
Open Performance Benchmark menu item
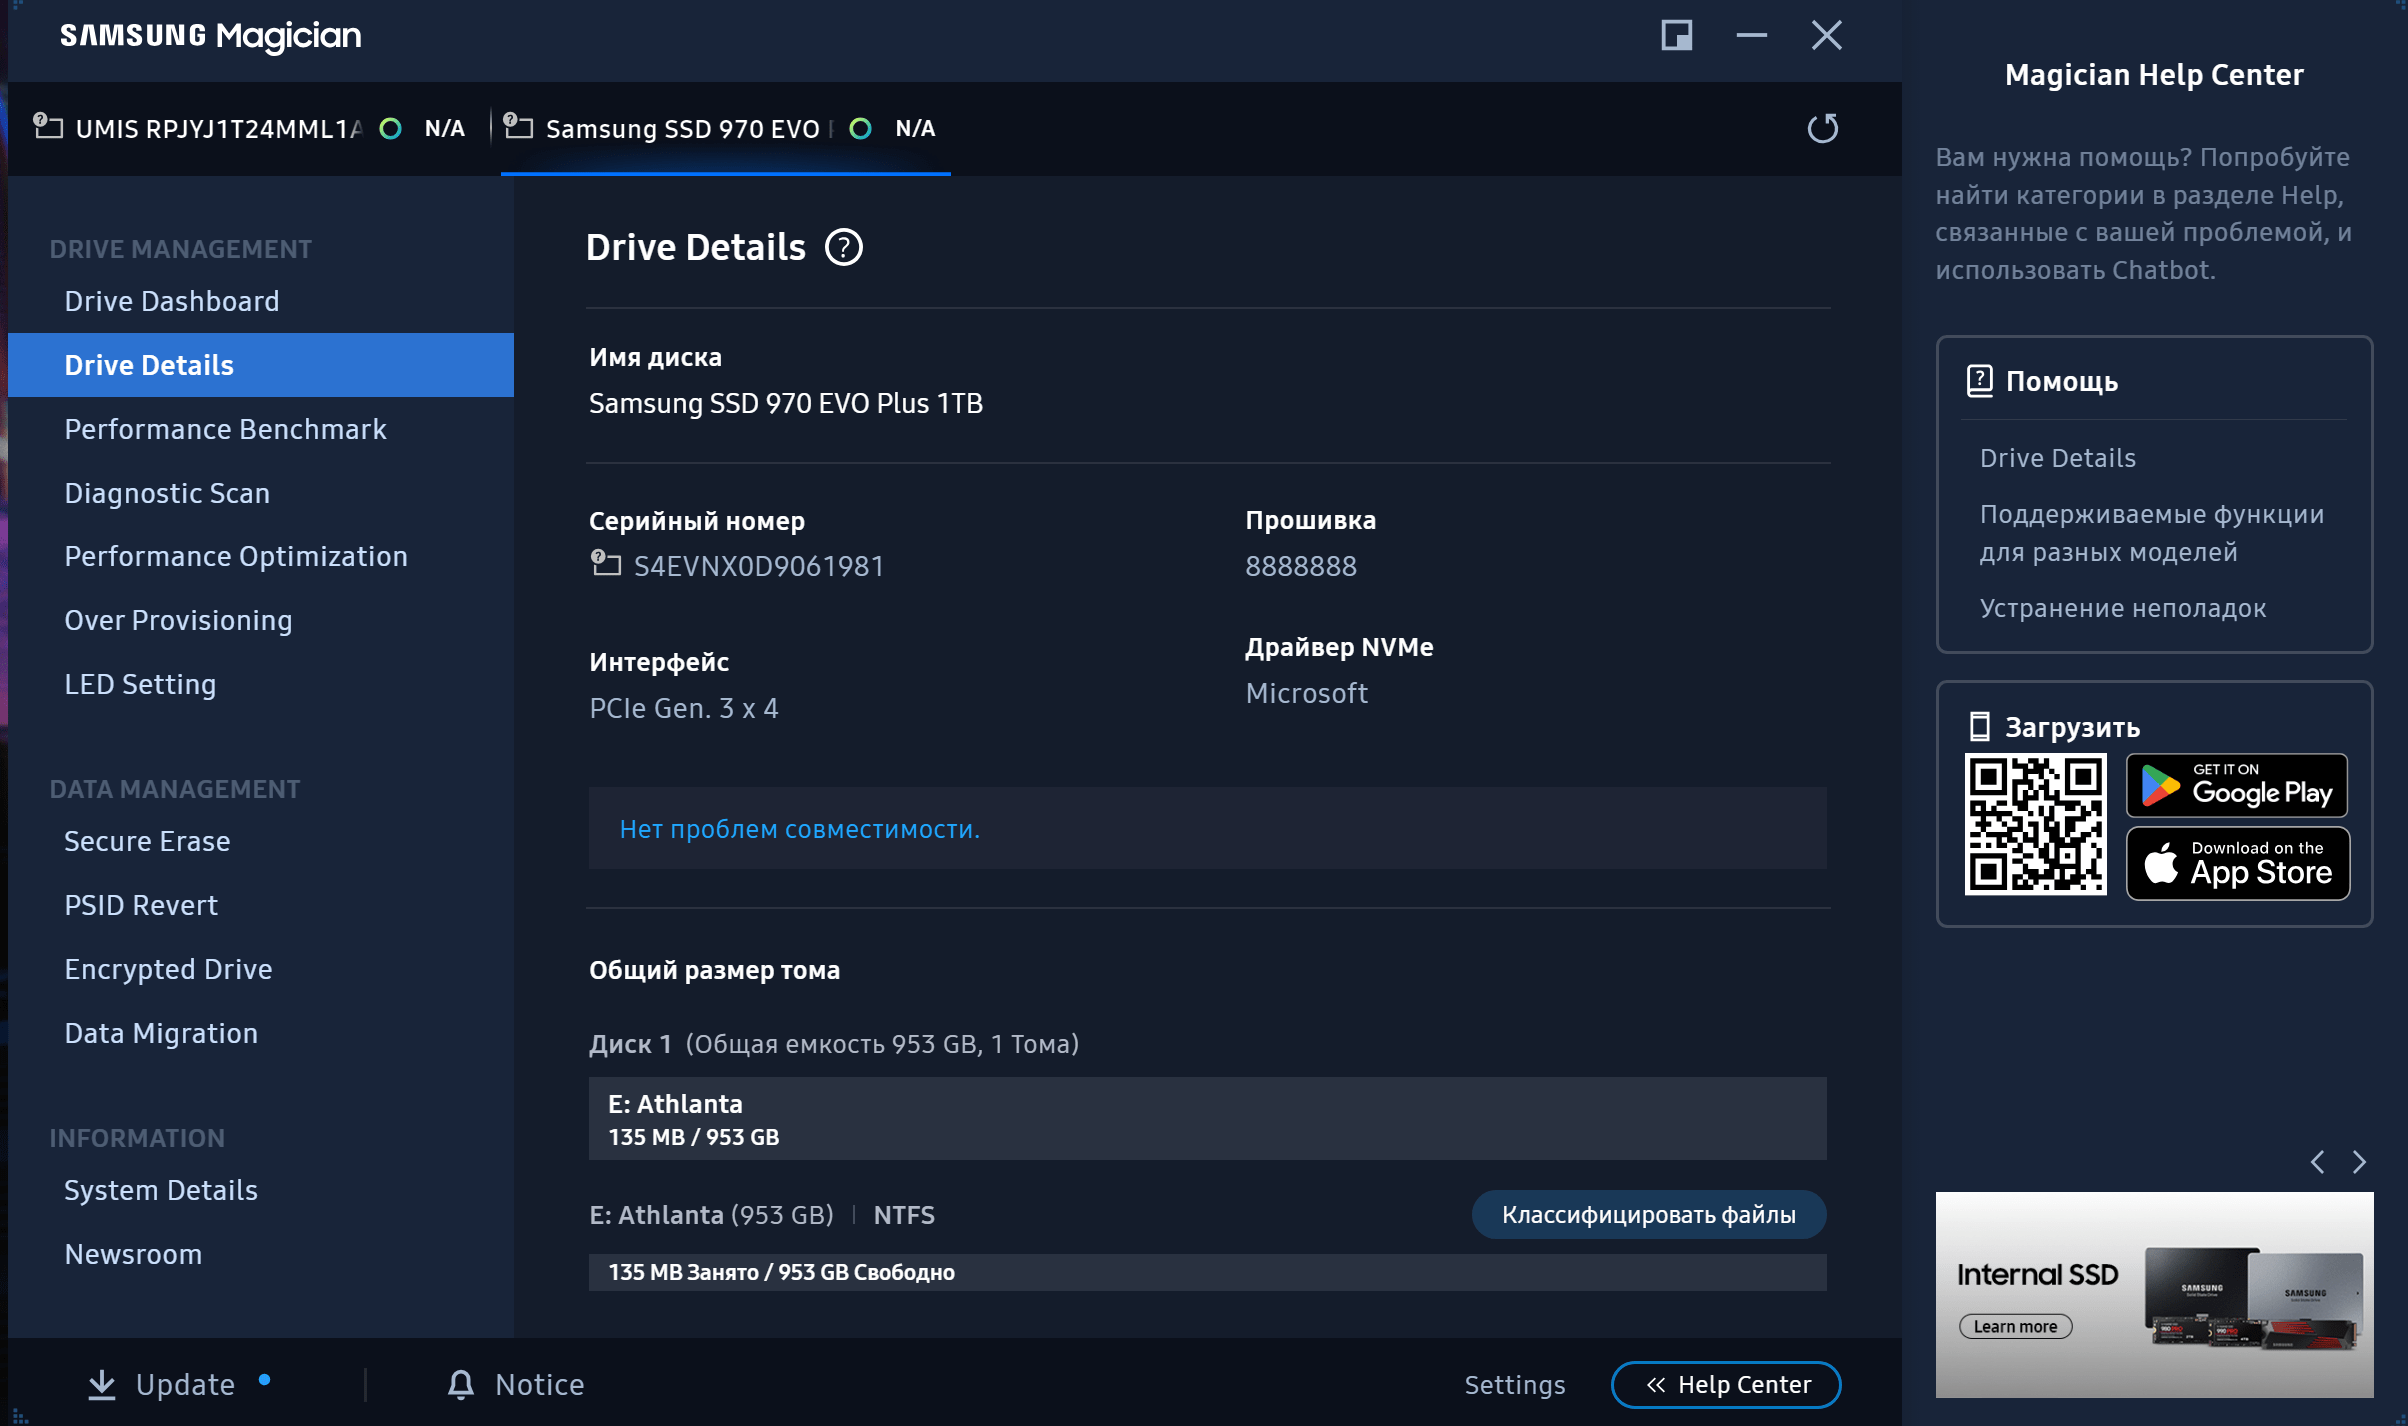click(225, 429)
